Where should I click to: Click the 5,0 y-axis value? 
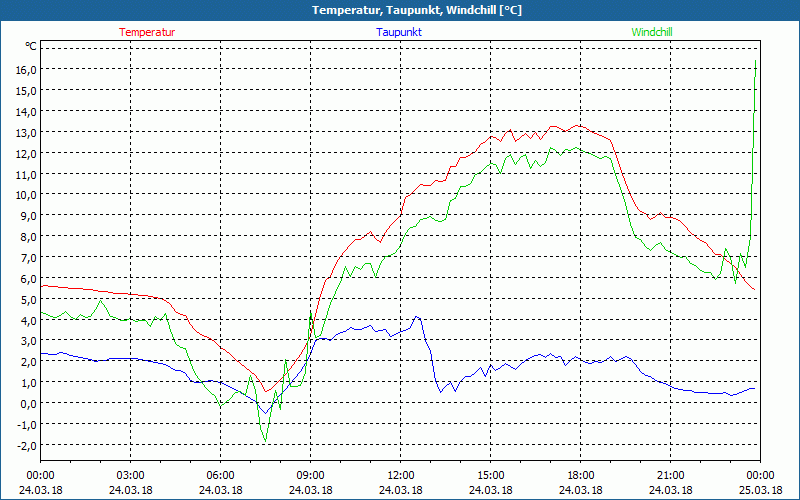[x=29, y=299]
